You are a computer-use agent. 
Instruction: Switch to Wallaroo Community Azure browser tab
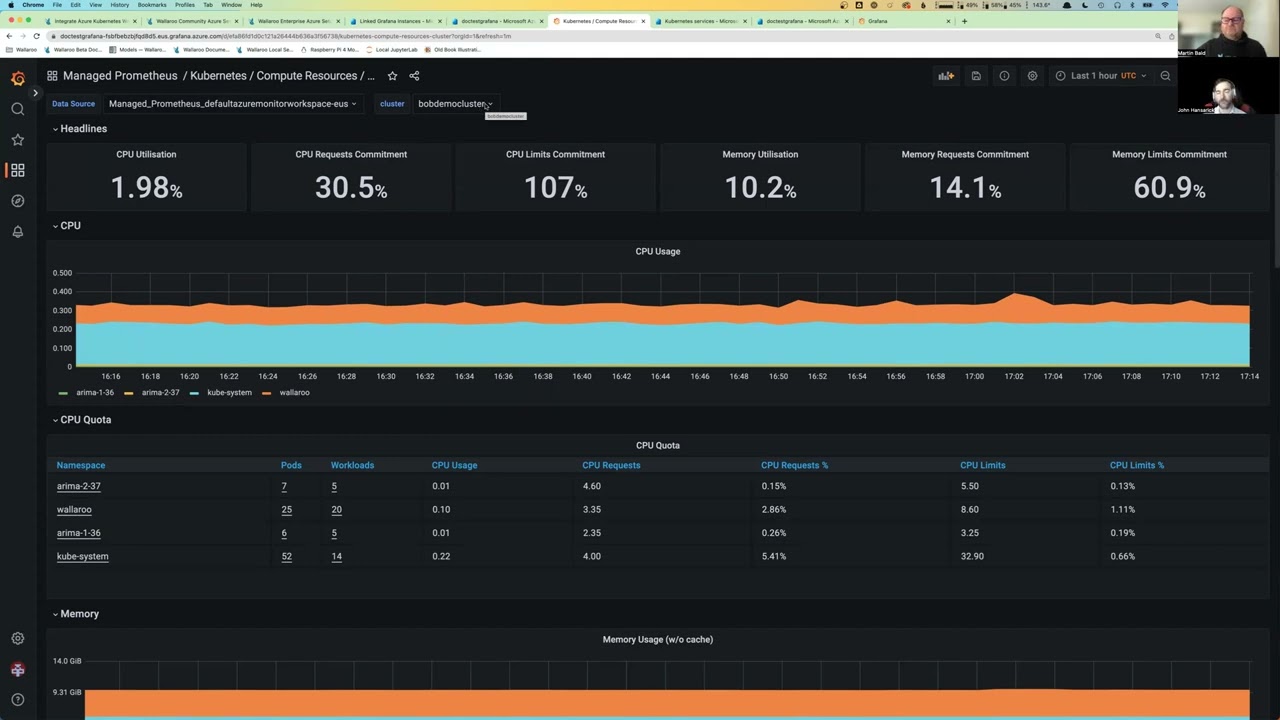pos(192,21)
